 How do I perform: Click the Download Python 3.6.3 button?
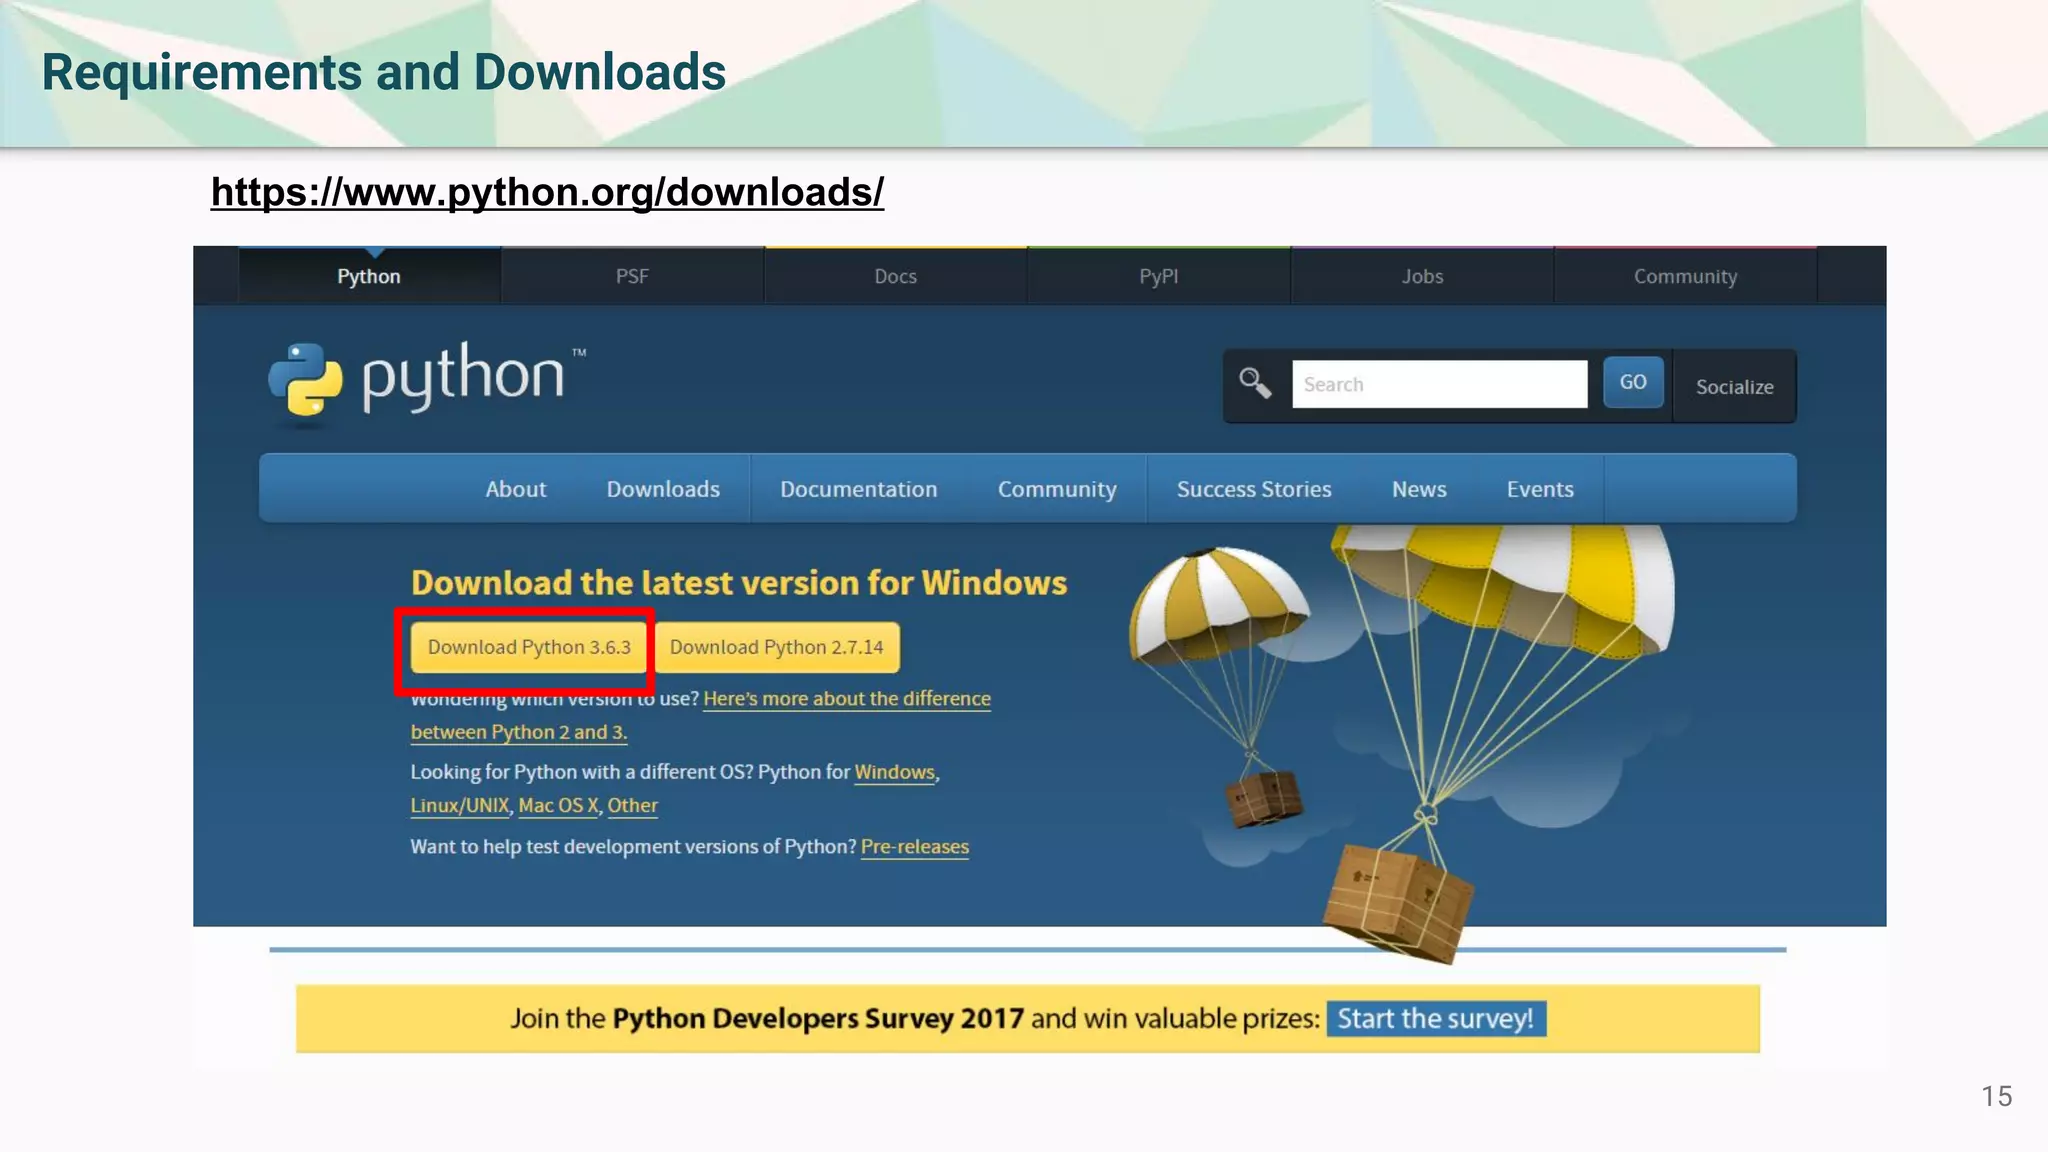pyautogui.click(x=529, y=647)
